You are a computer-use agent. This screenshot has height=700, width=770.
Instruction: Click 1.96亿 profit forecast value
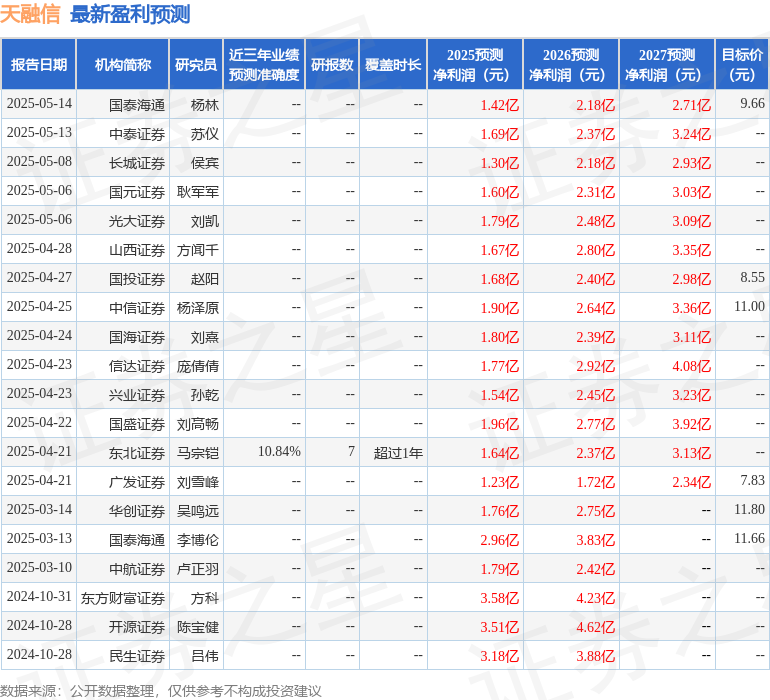click(x=499, y=424)
